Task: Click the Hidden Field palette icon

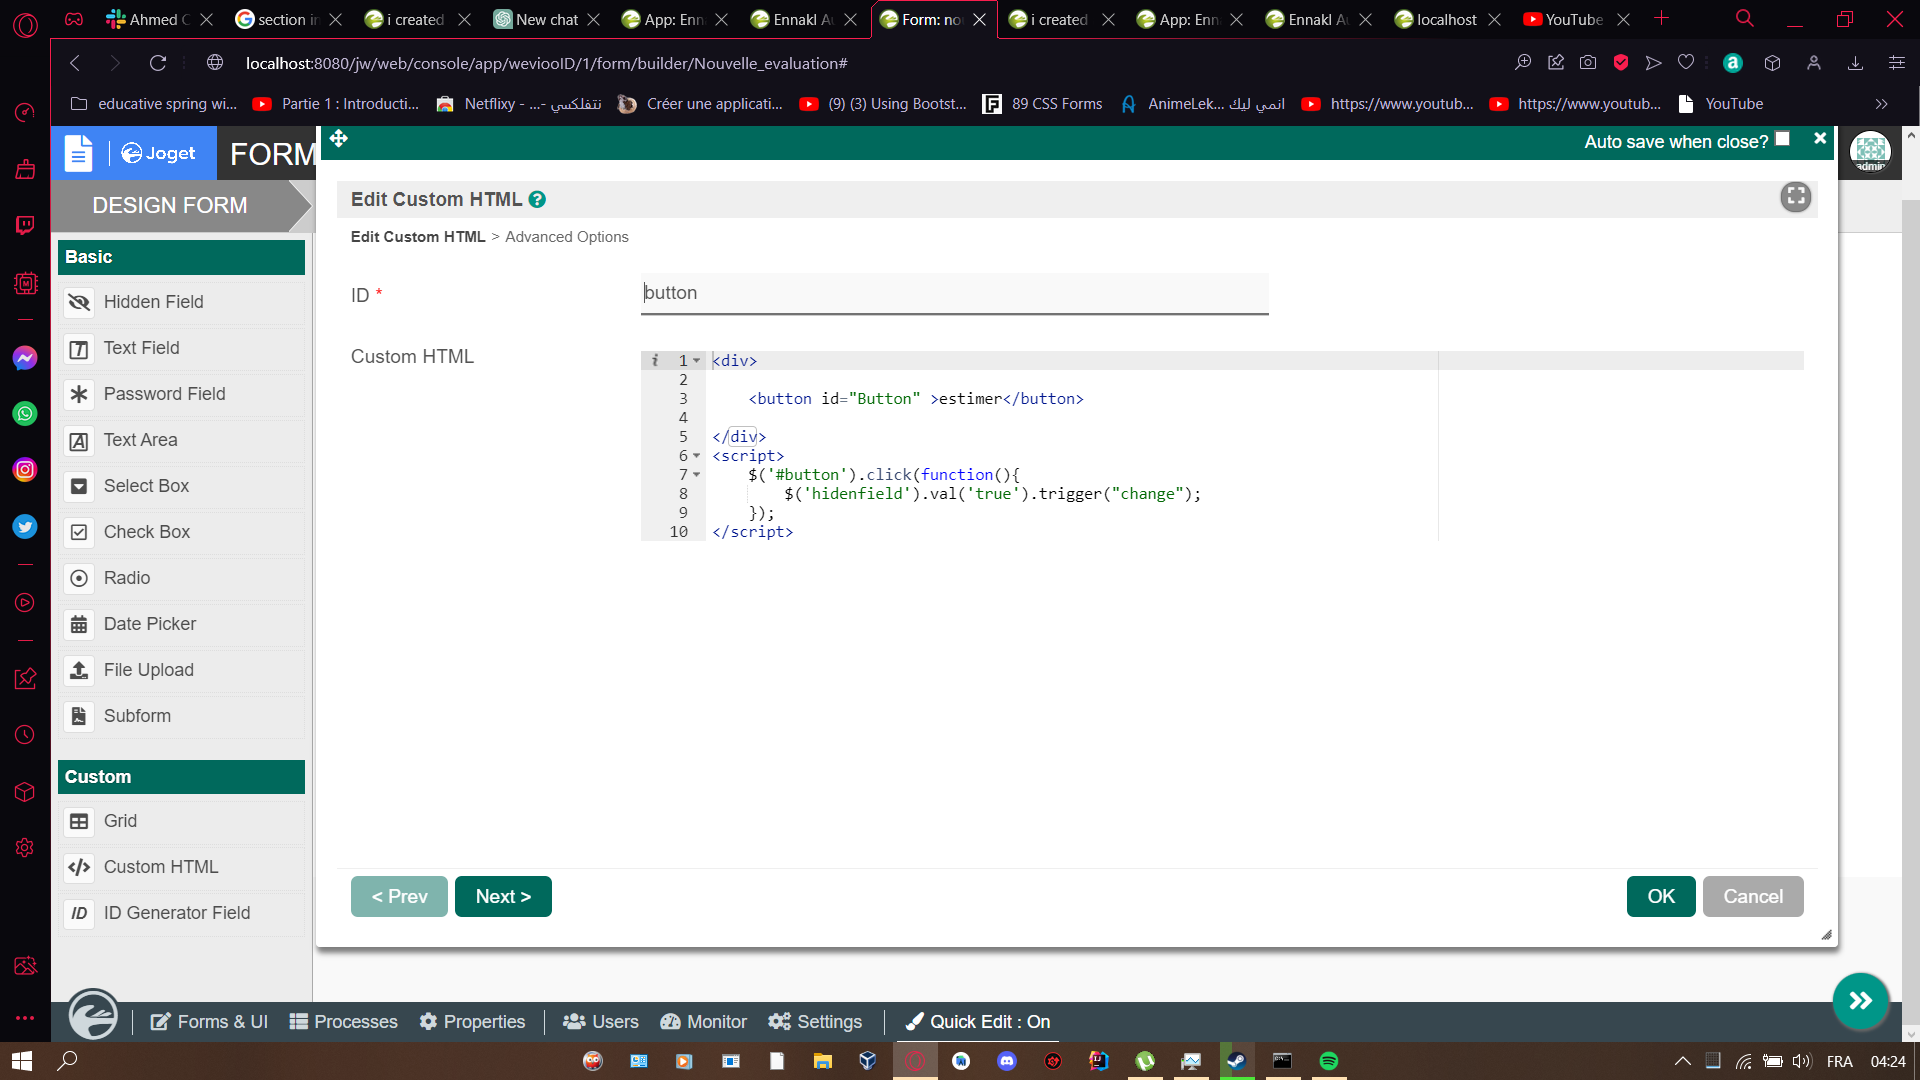Action: tap(79, 302)
